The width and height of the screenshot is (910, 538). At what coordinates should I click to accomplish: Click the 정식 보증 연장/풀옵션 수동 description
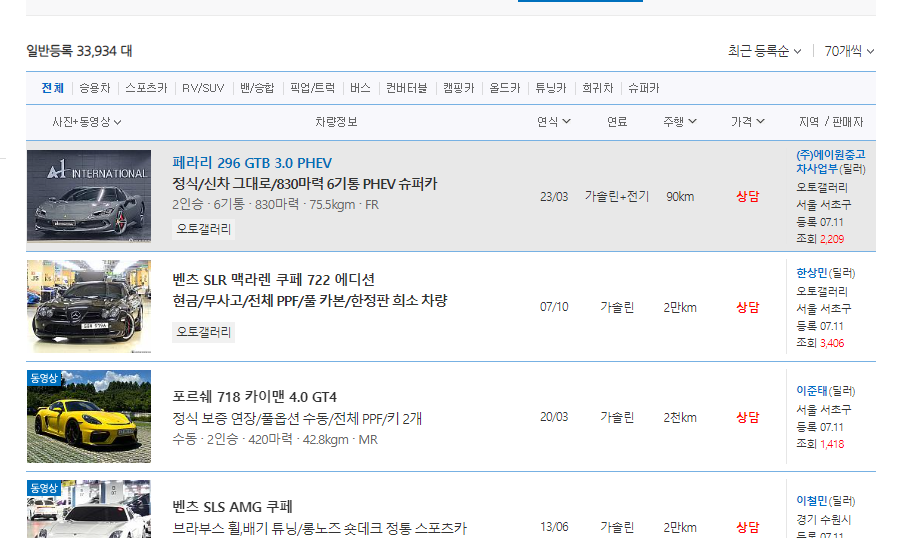coord(297,418)
